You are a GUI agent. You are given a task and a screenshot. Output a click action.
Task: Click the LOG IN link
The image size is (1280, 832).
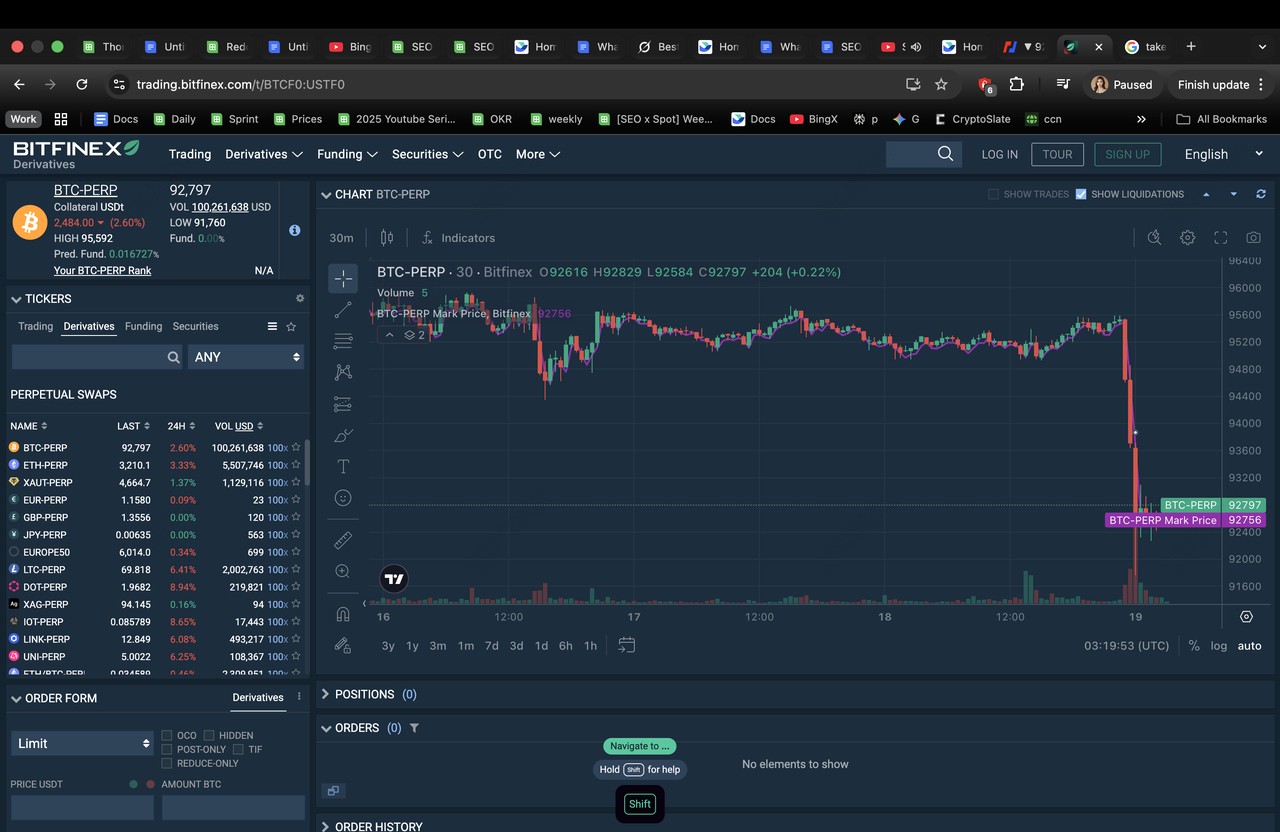999,154
